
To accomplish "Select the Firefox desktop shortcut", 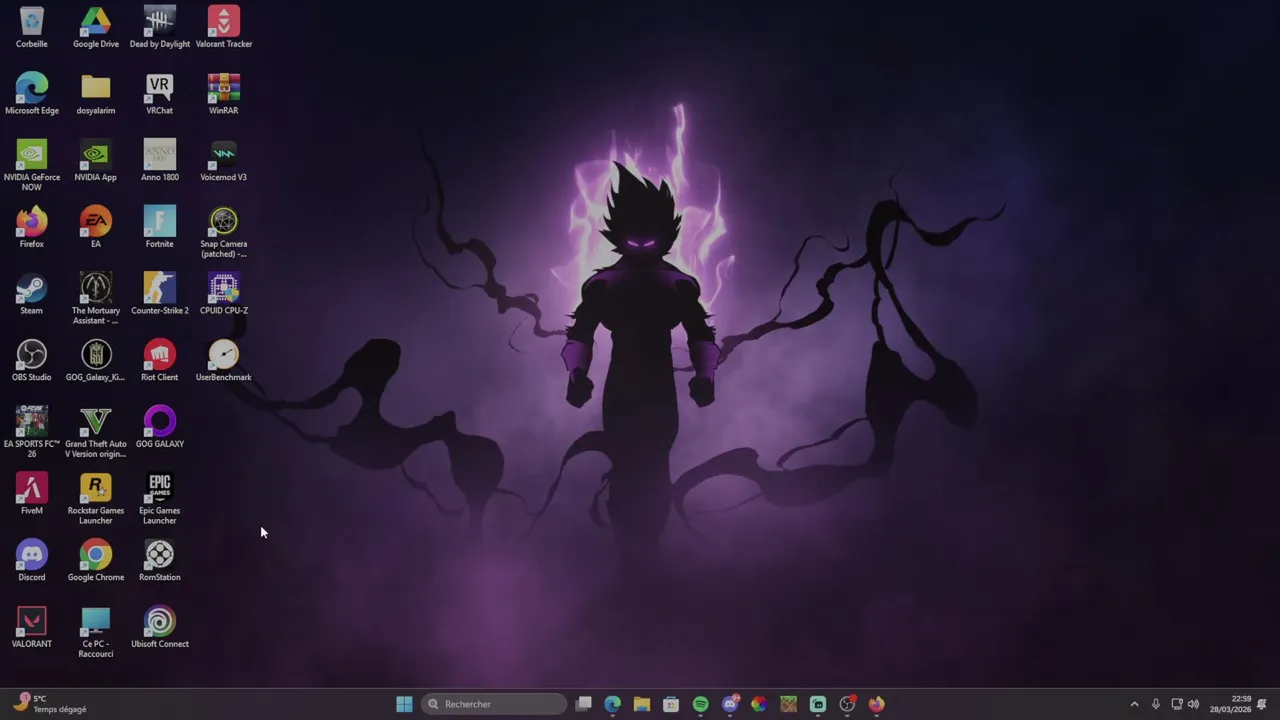I will coord(32,227).
